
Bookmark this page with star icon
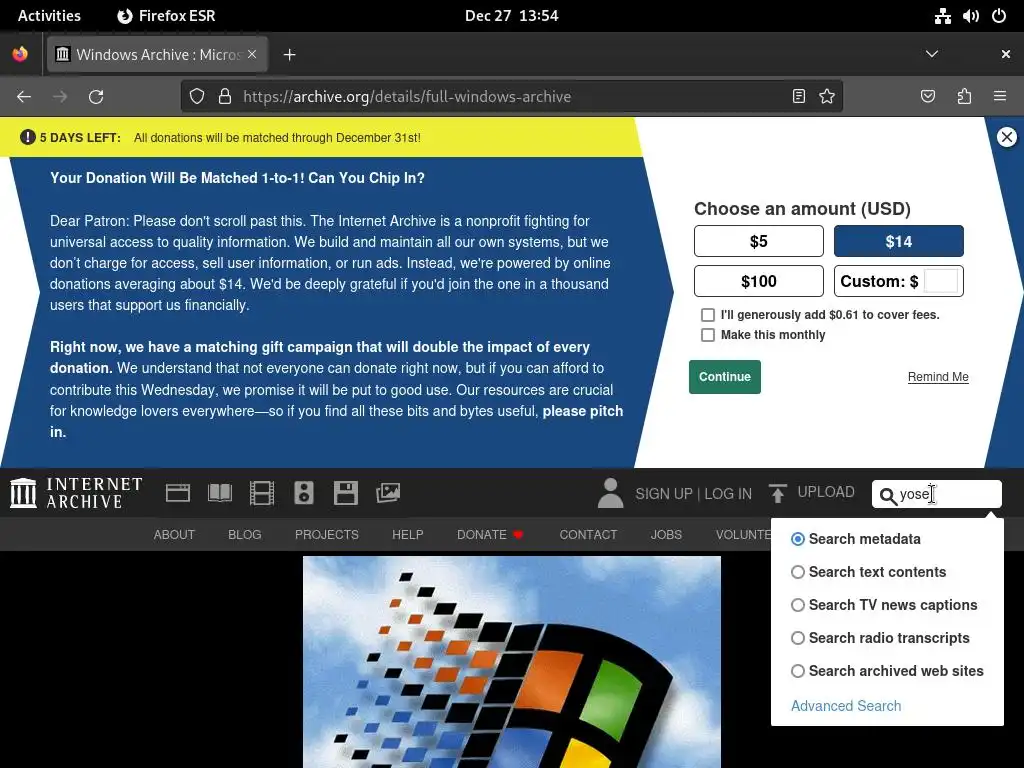827,97
